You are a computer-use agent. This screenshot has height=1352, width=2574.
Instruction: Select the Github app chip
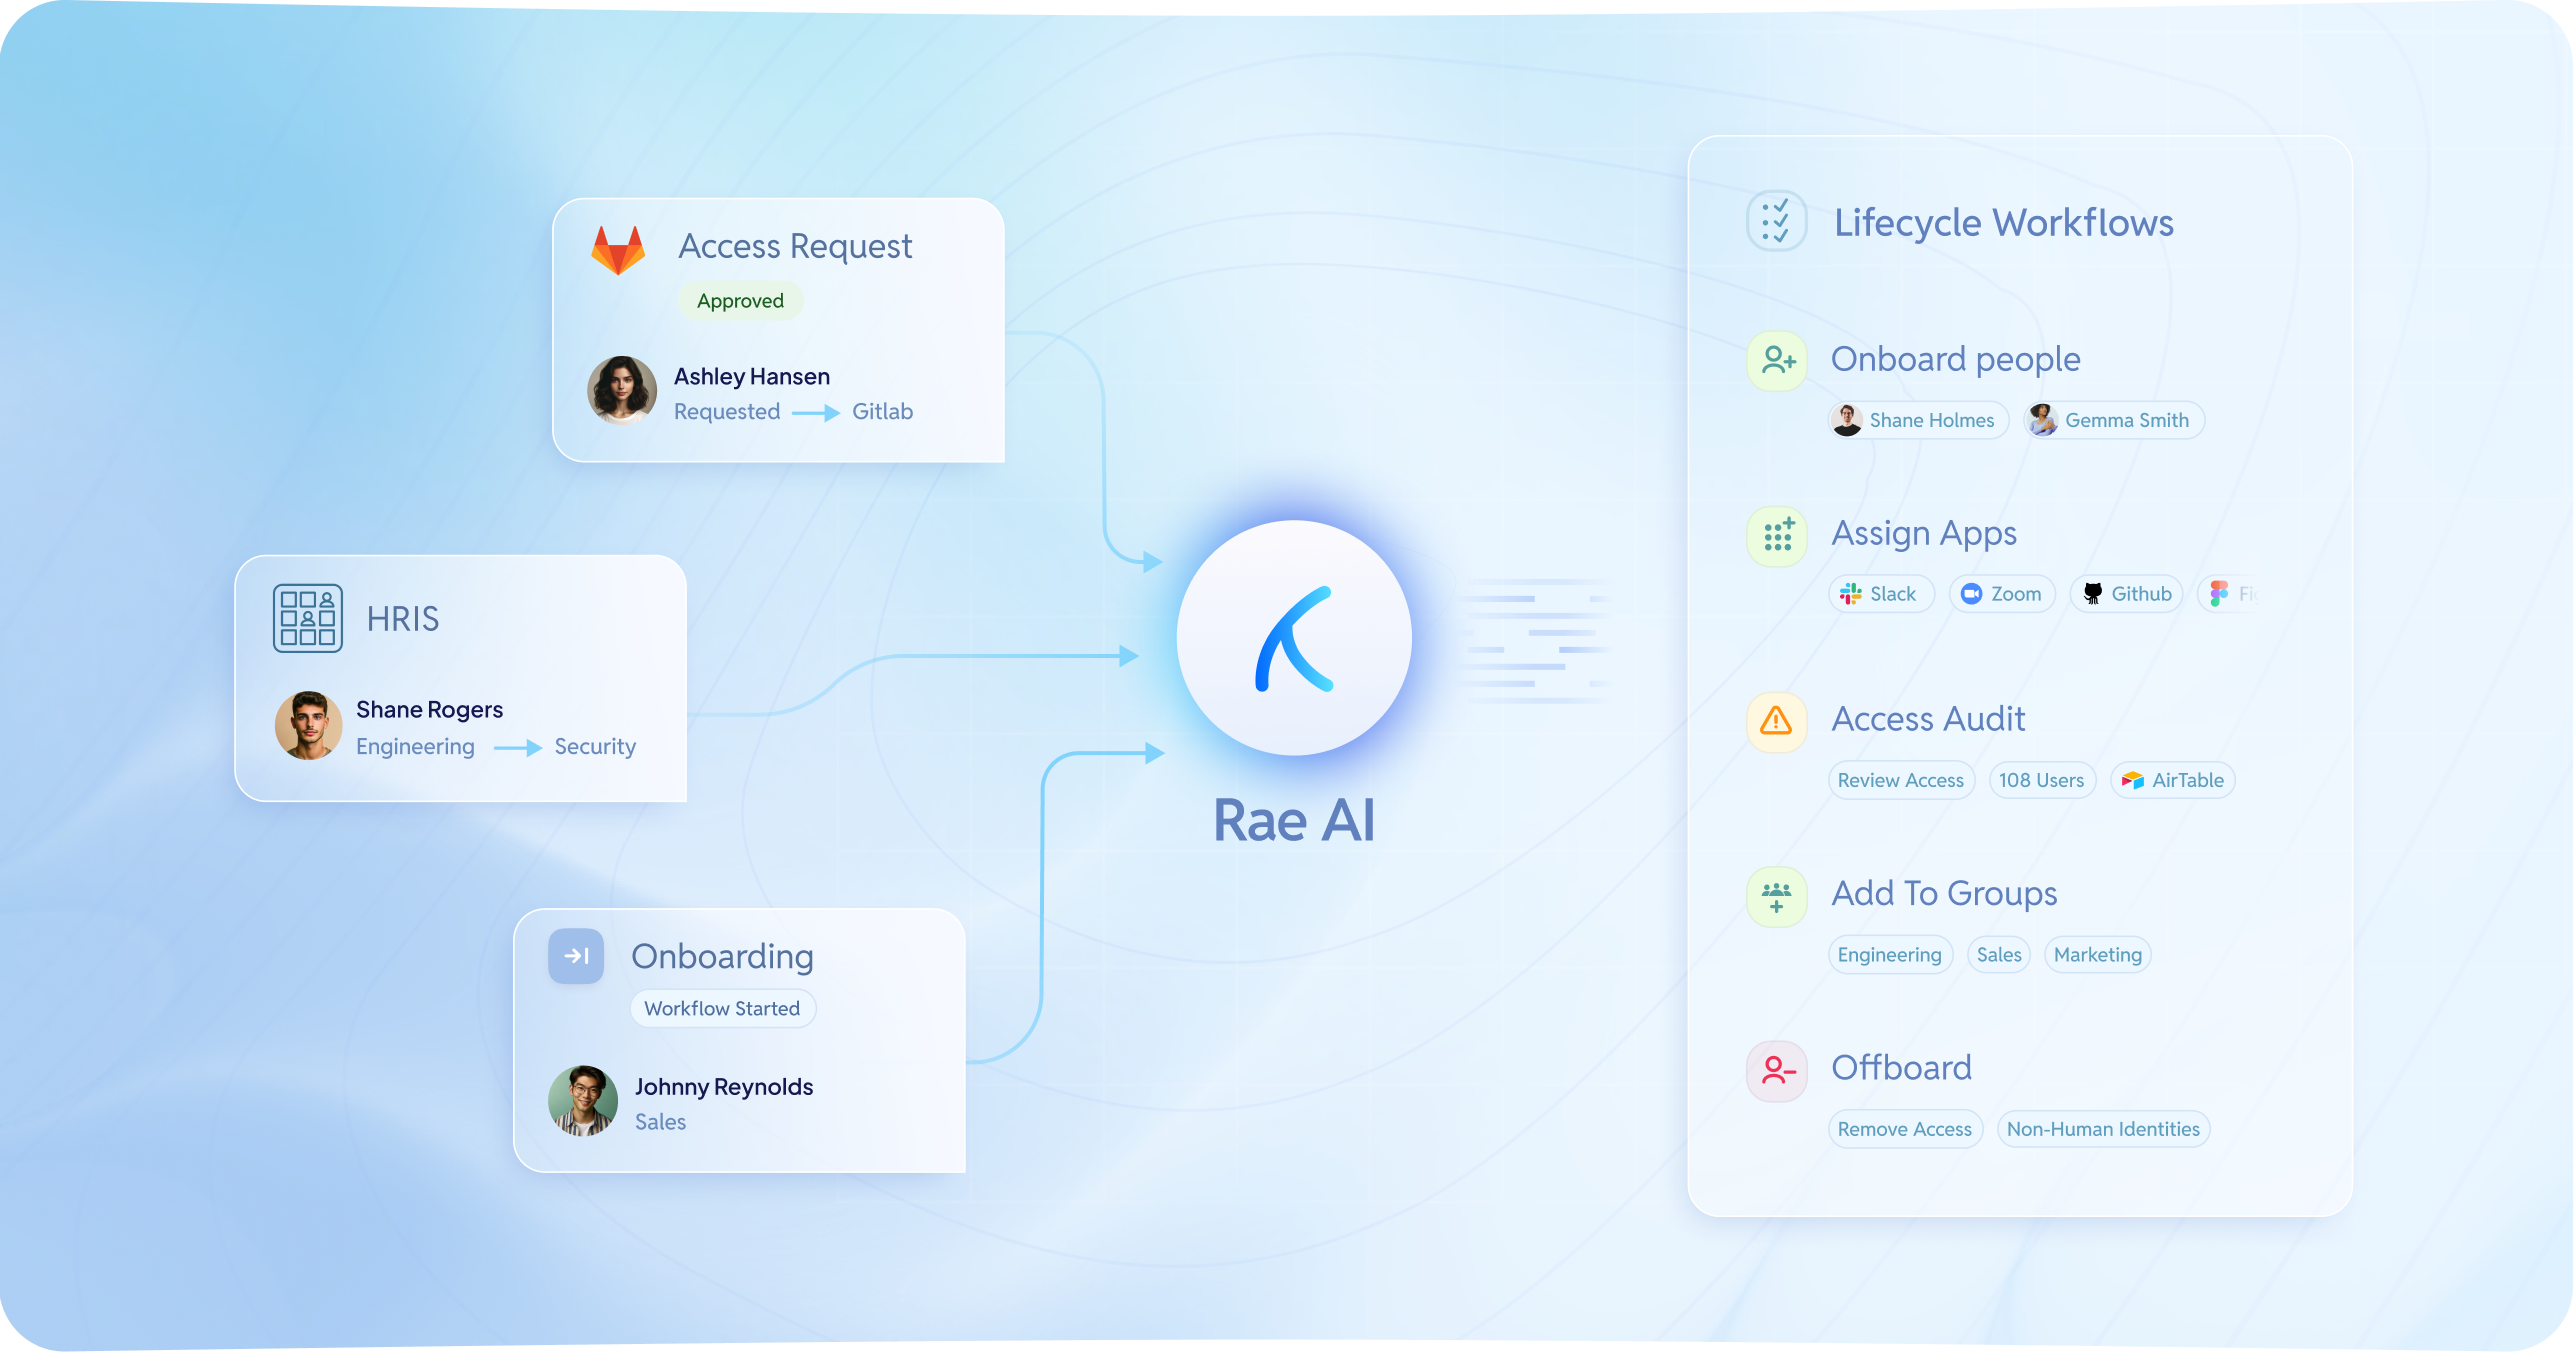click(x=2127, y=594)
